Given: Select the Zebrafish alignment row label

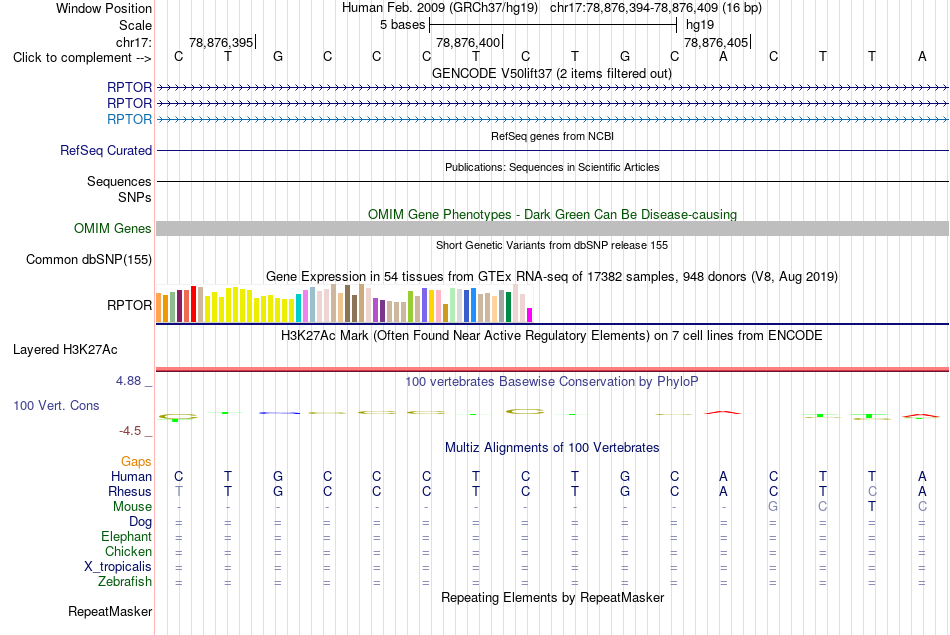Looking at the screenshot, I should (x=125, y=582).
